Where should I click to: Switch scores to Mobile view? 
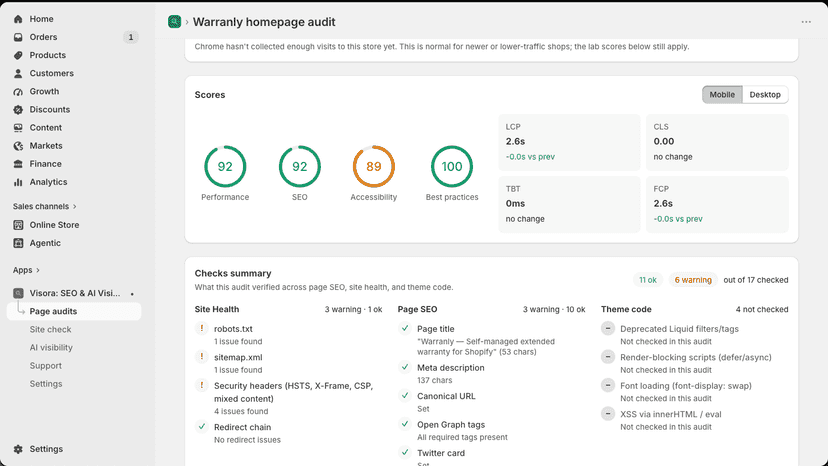[722, 95]
